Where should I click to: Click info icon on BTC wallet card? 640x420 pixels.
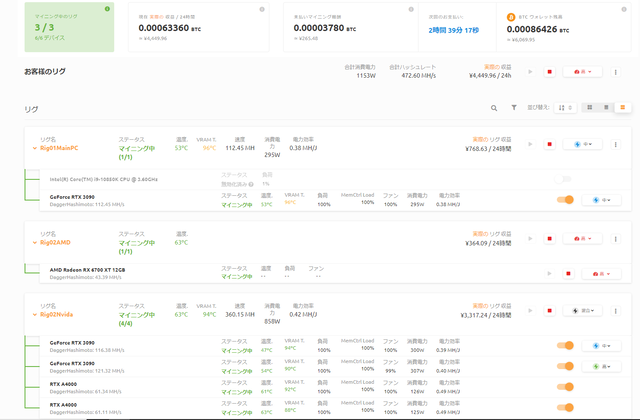point(624,9)
